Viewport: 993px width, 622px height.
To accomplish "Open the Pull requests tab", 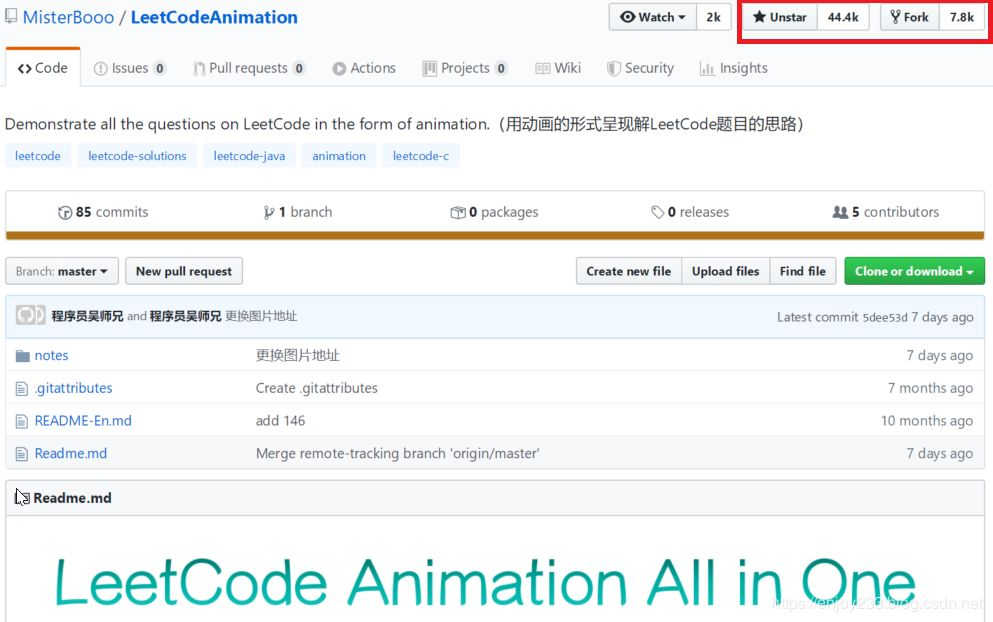I will (249, 68).
